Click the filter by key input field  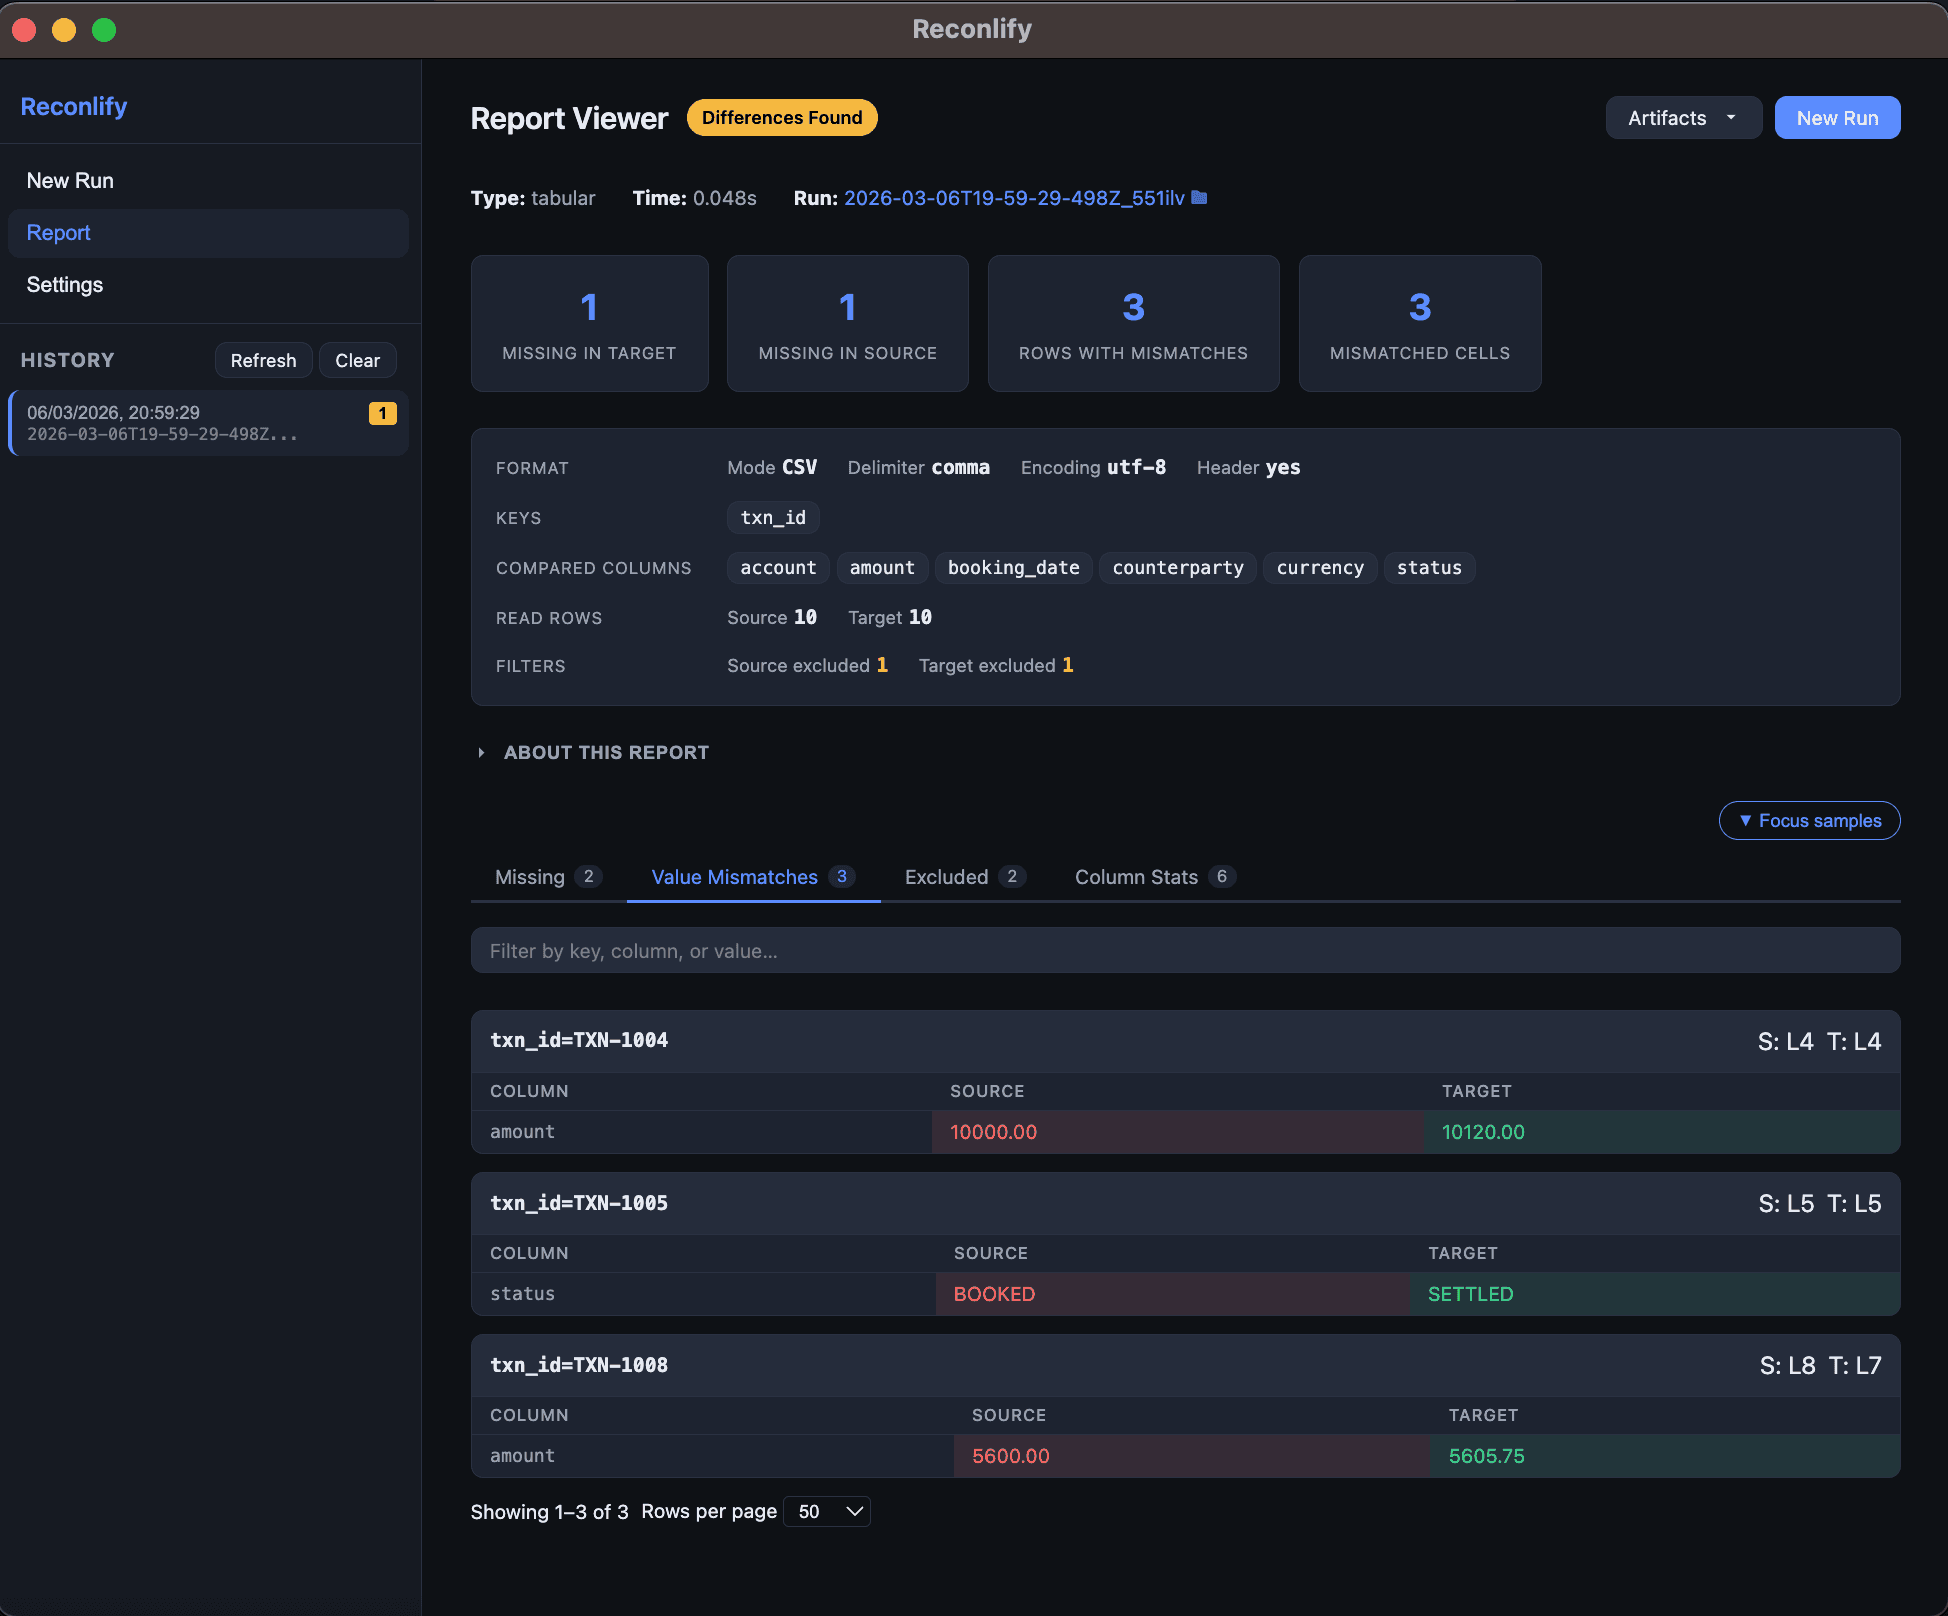(x=1185, y=951)
